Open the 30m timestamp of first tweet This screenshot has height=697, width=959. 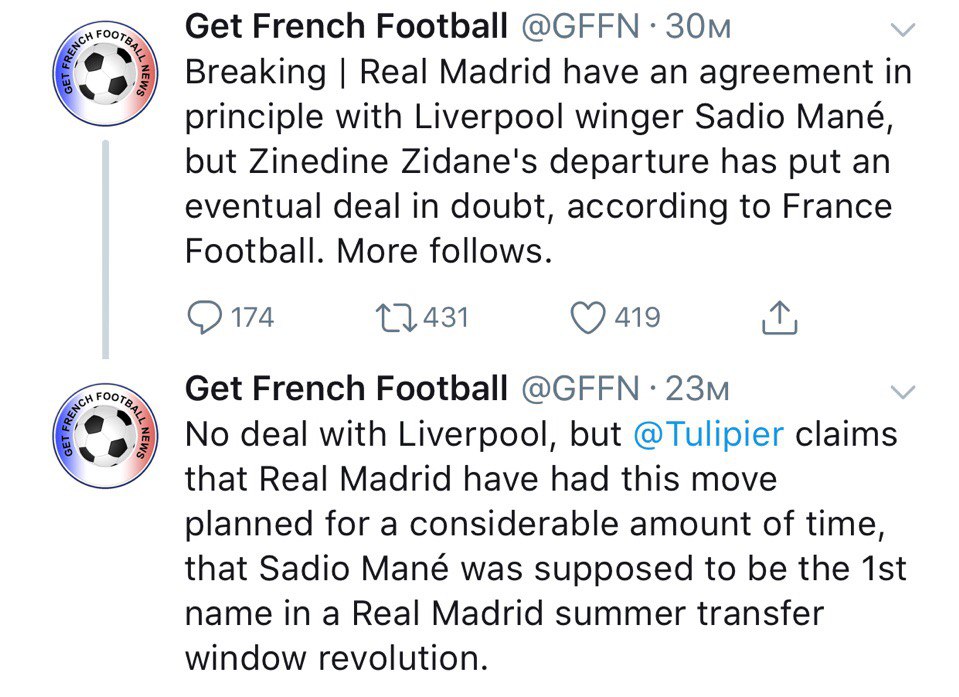pyautogui.click(x=698, y=28)
